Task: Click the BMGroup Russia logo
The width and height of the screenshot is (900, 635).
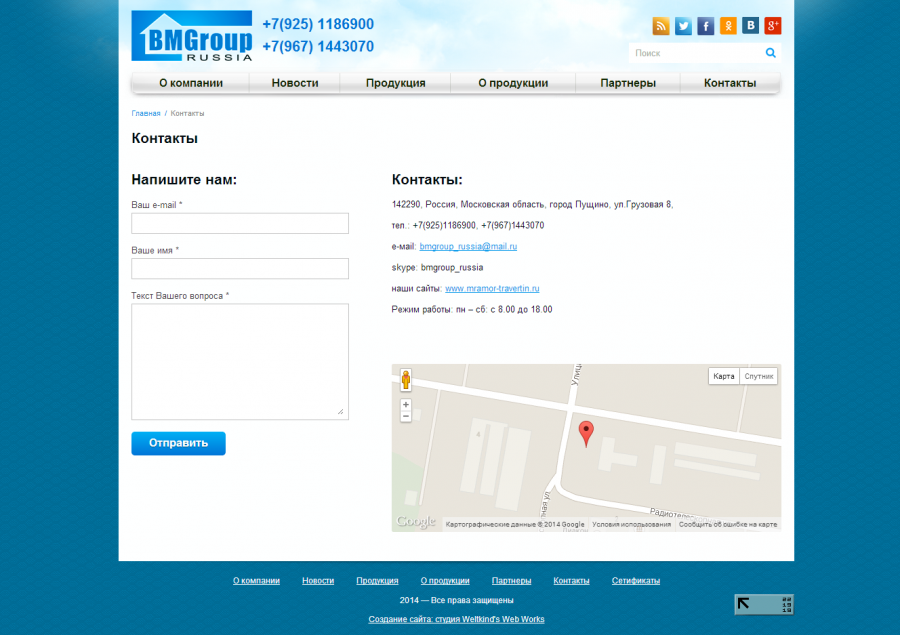Action: click(x=192, y=36)
